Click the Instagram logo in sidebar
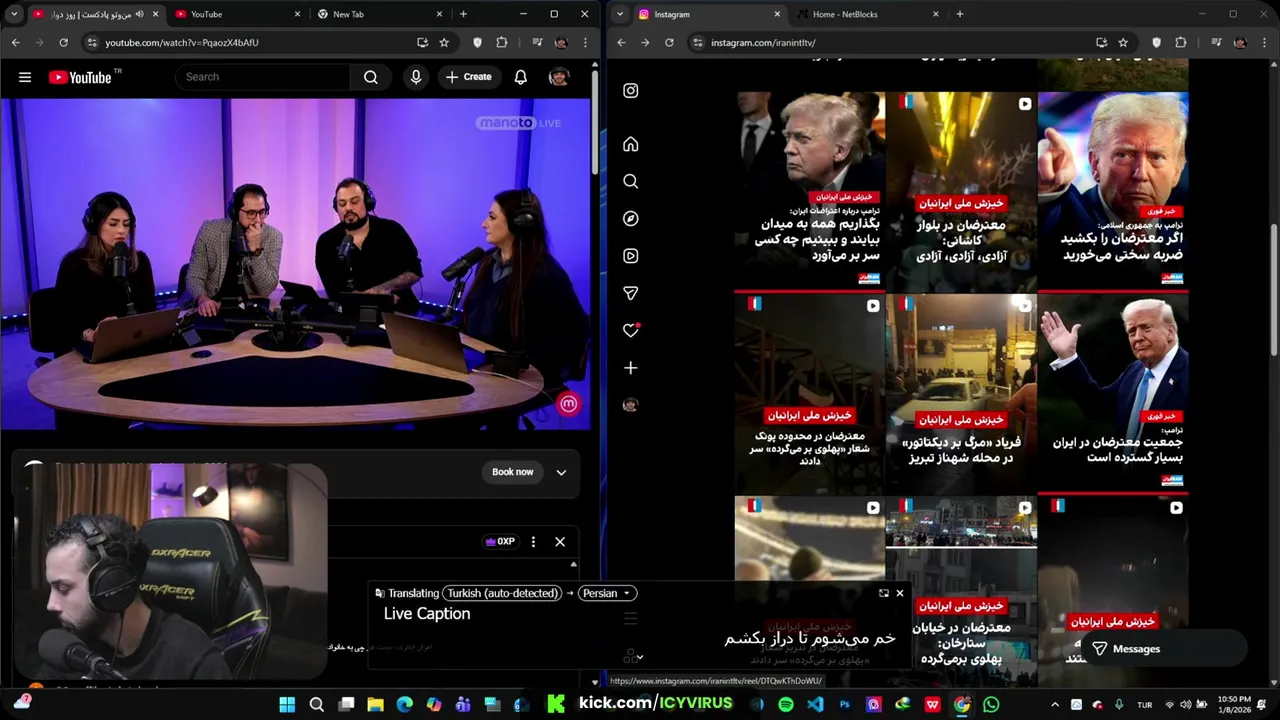 coord(631,91)
